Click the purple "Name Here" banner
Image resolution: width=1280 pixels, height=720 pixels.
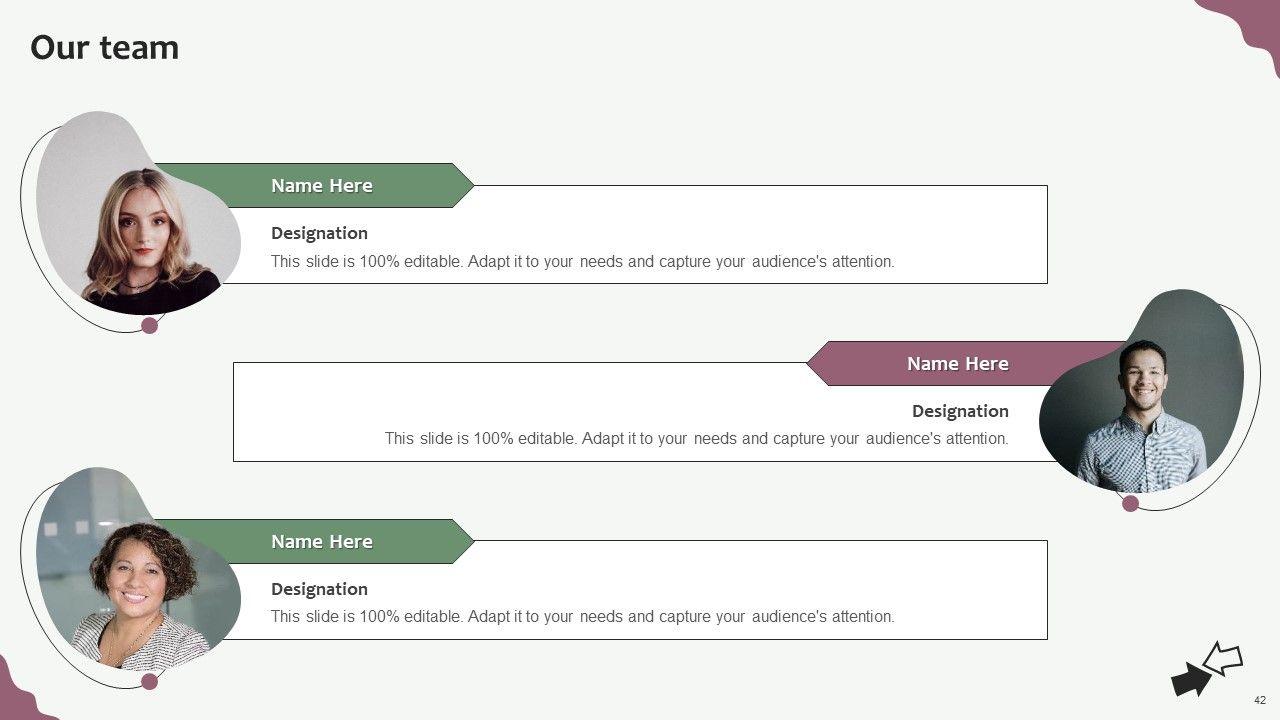(x=957, y=364)
